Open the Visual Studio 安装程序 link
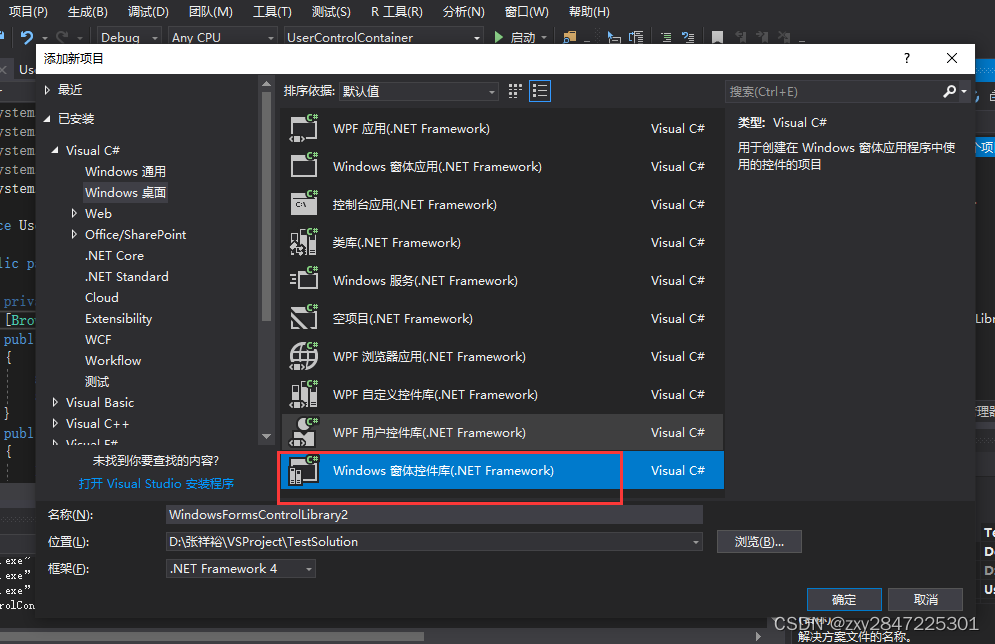Viewport: 995px width, 644px height. click(157, 483)
